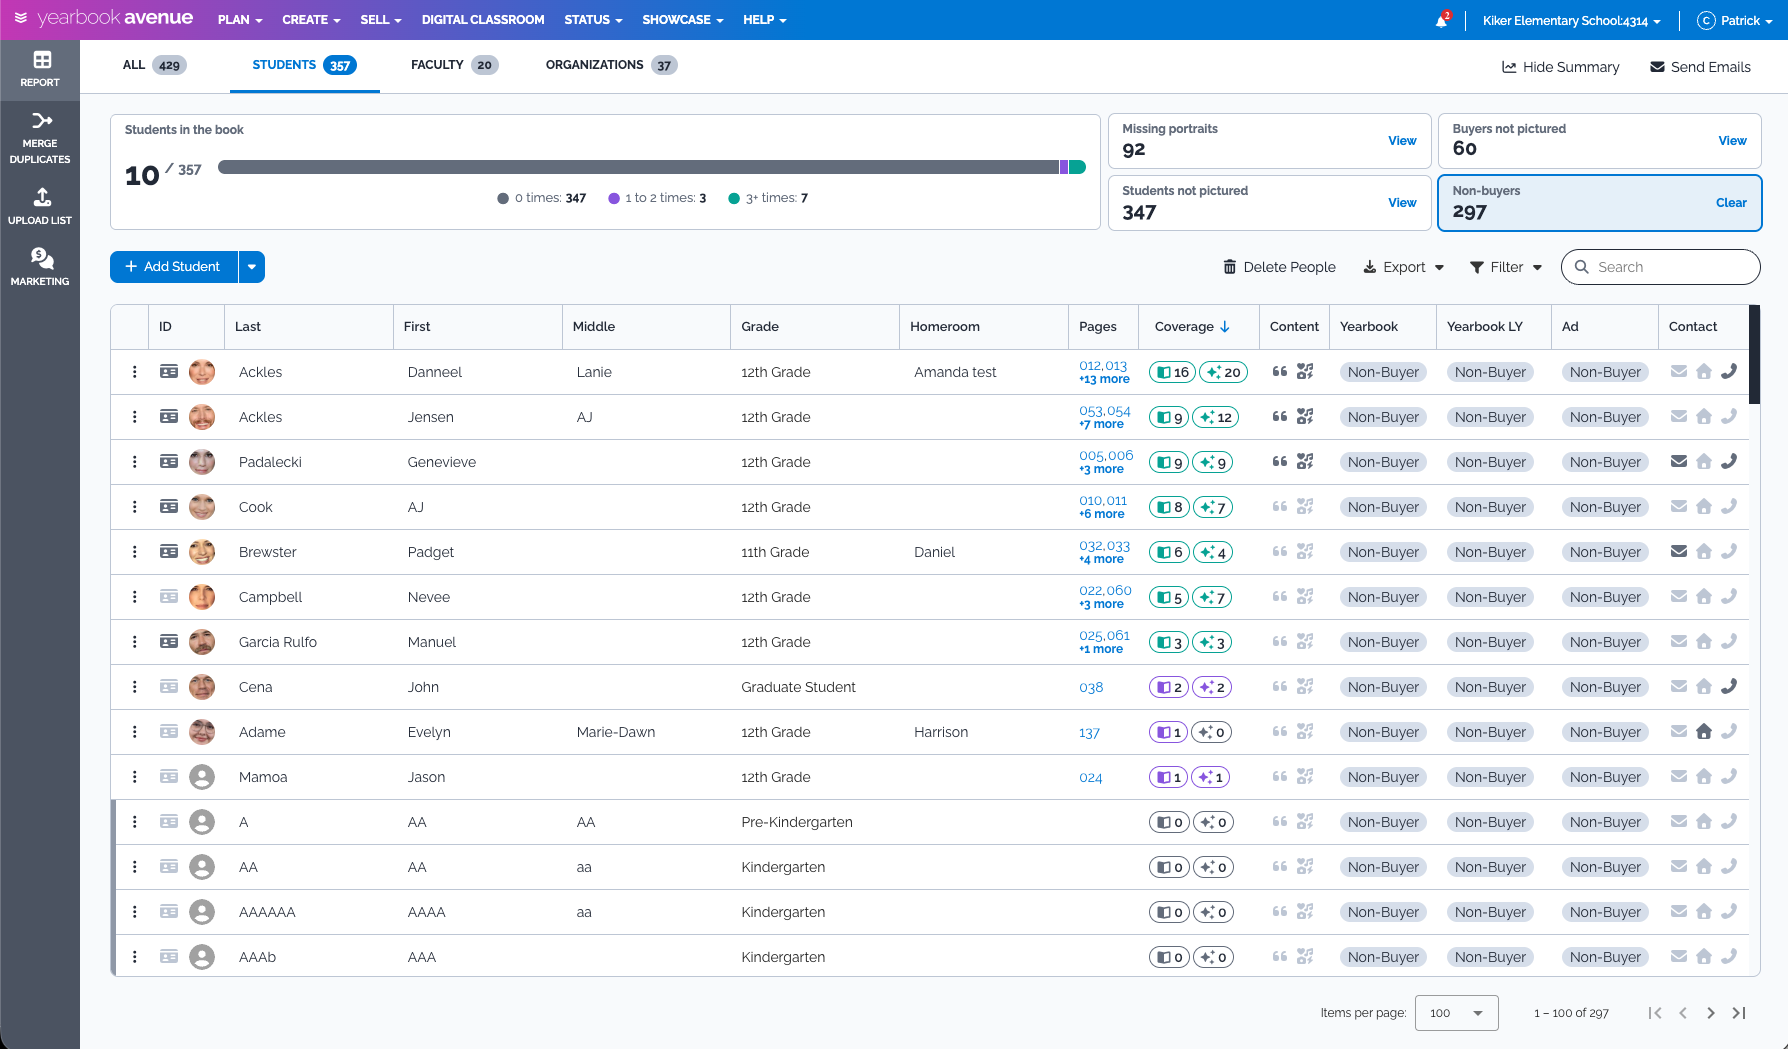Screen dimensions: 1788x1049
Task: Open the Status menu
Action: point(593,20)
